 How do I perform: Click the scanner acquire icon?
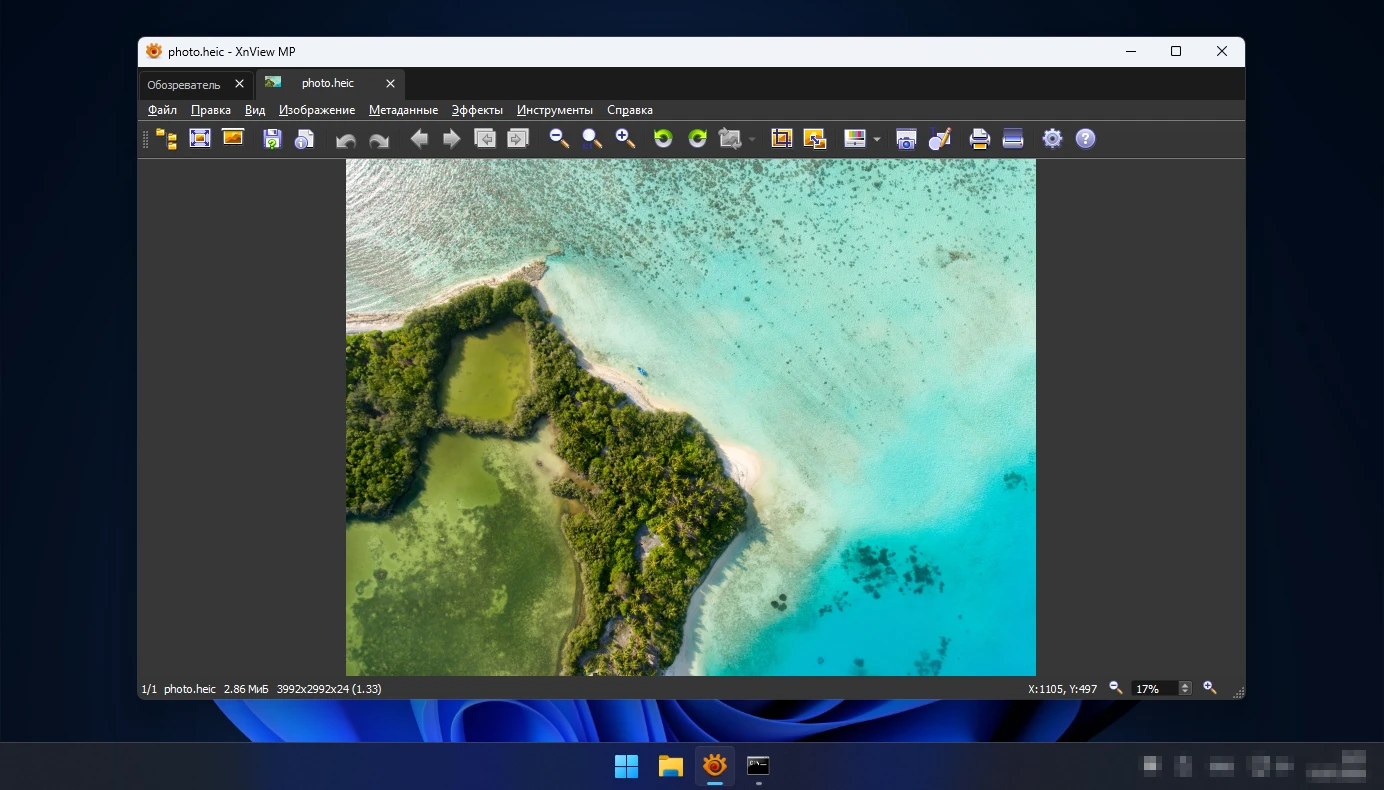click(1013, 139)
